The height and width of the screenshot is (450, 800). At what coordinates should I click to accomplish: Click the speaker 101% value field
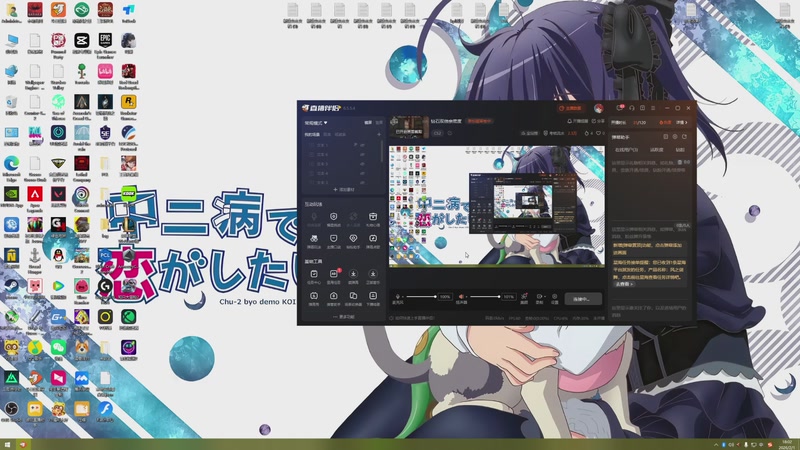click(509, 296)
